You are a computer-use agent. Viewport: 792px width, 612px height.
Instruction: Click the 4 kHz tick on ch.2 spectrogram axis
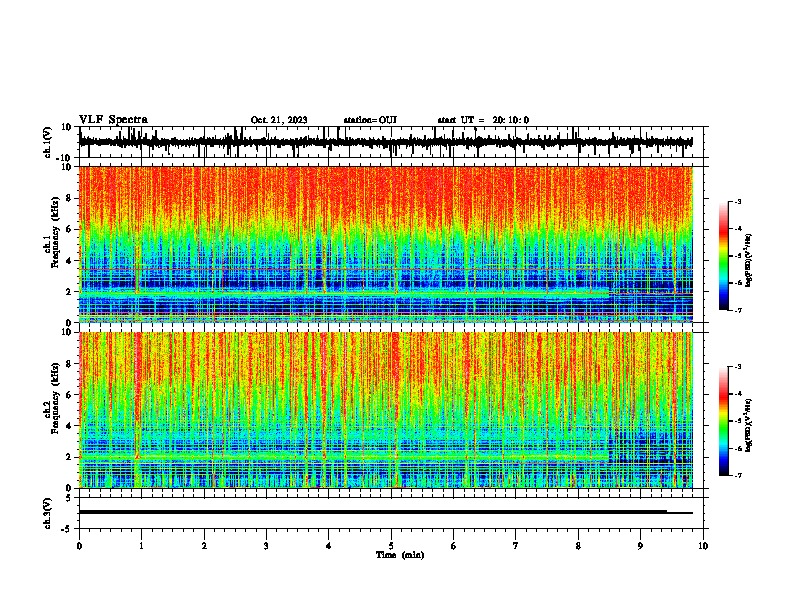pos(70,426)
